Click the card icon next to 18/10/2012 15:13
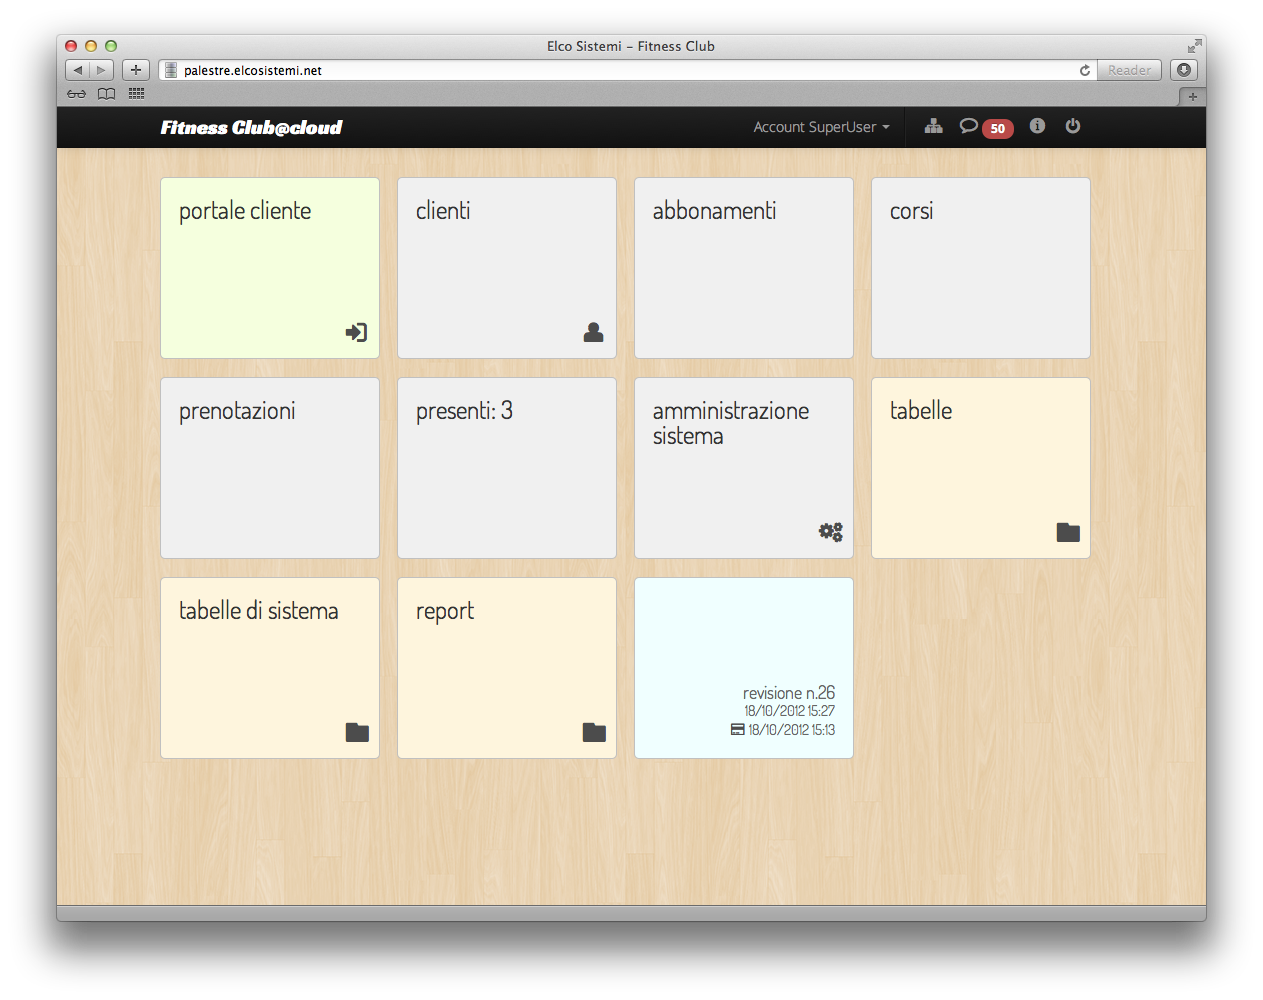Screen dimensions: 1263x1000 (x=738, y=730)
